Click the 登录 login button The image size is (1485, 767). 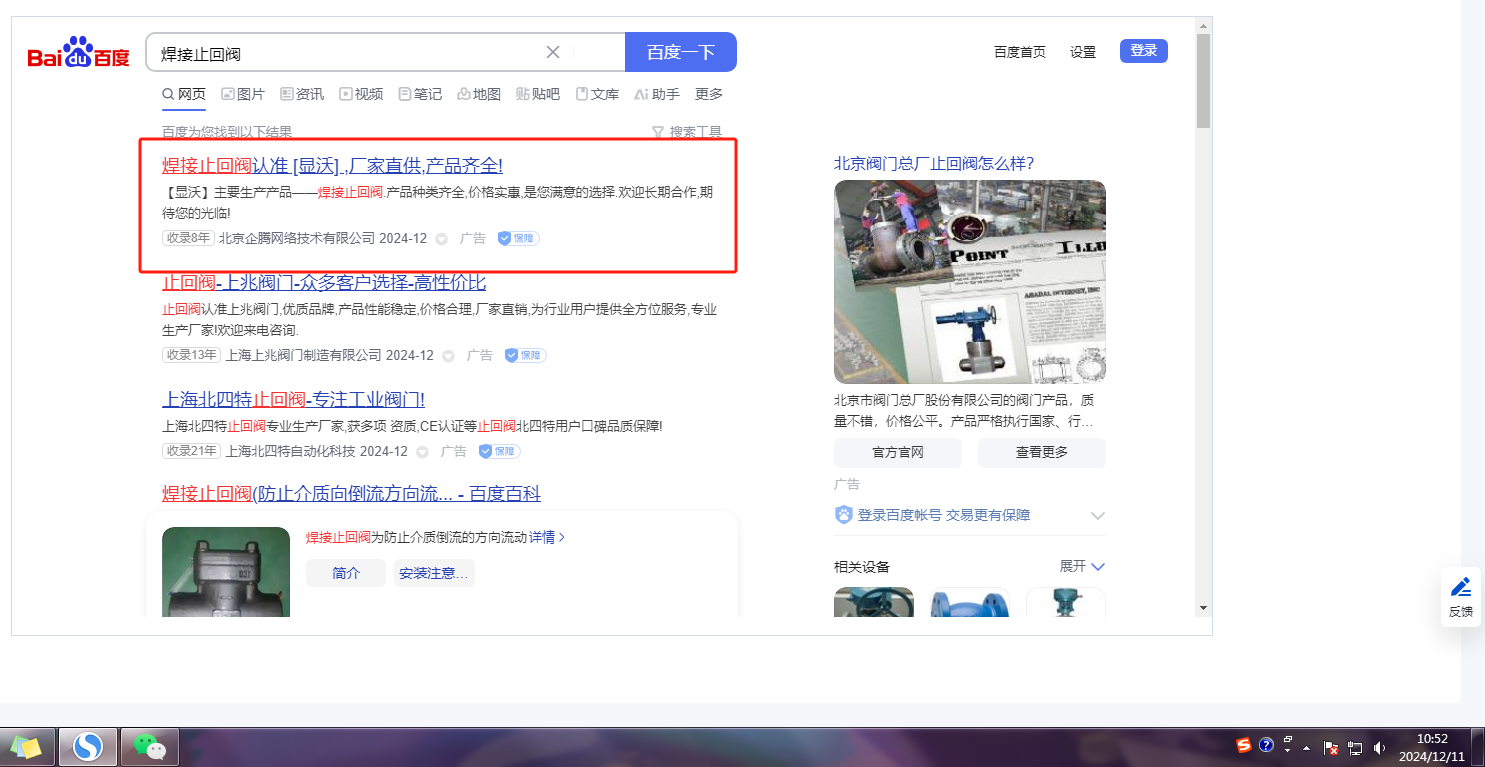pos(1144,51)
